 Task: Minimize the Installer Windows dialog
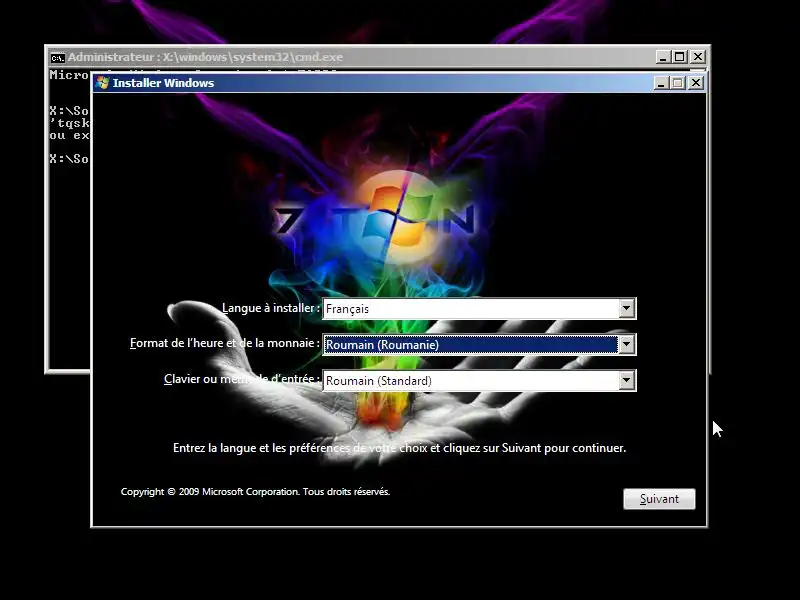[x=661, y=83]
